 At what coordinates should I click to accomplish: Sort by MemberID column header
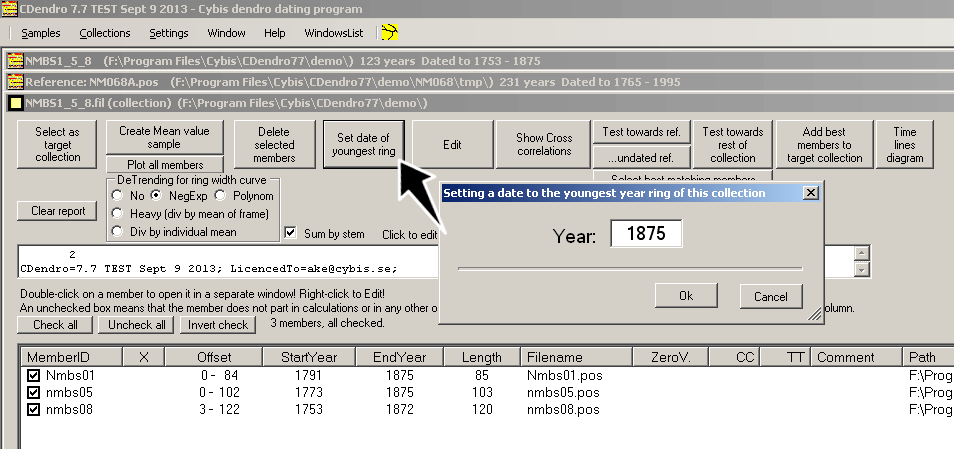click(72, 357)
